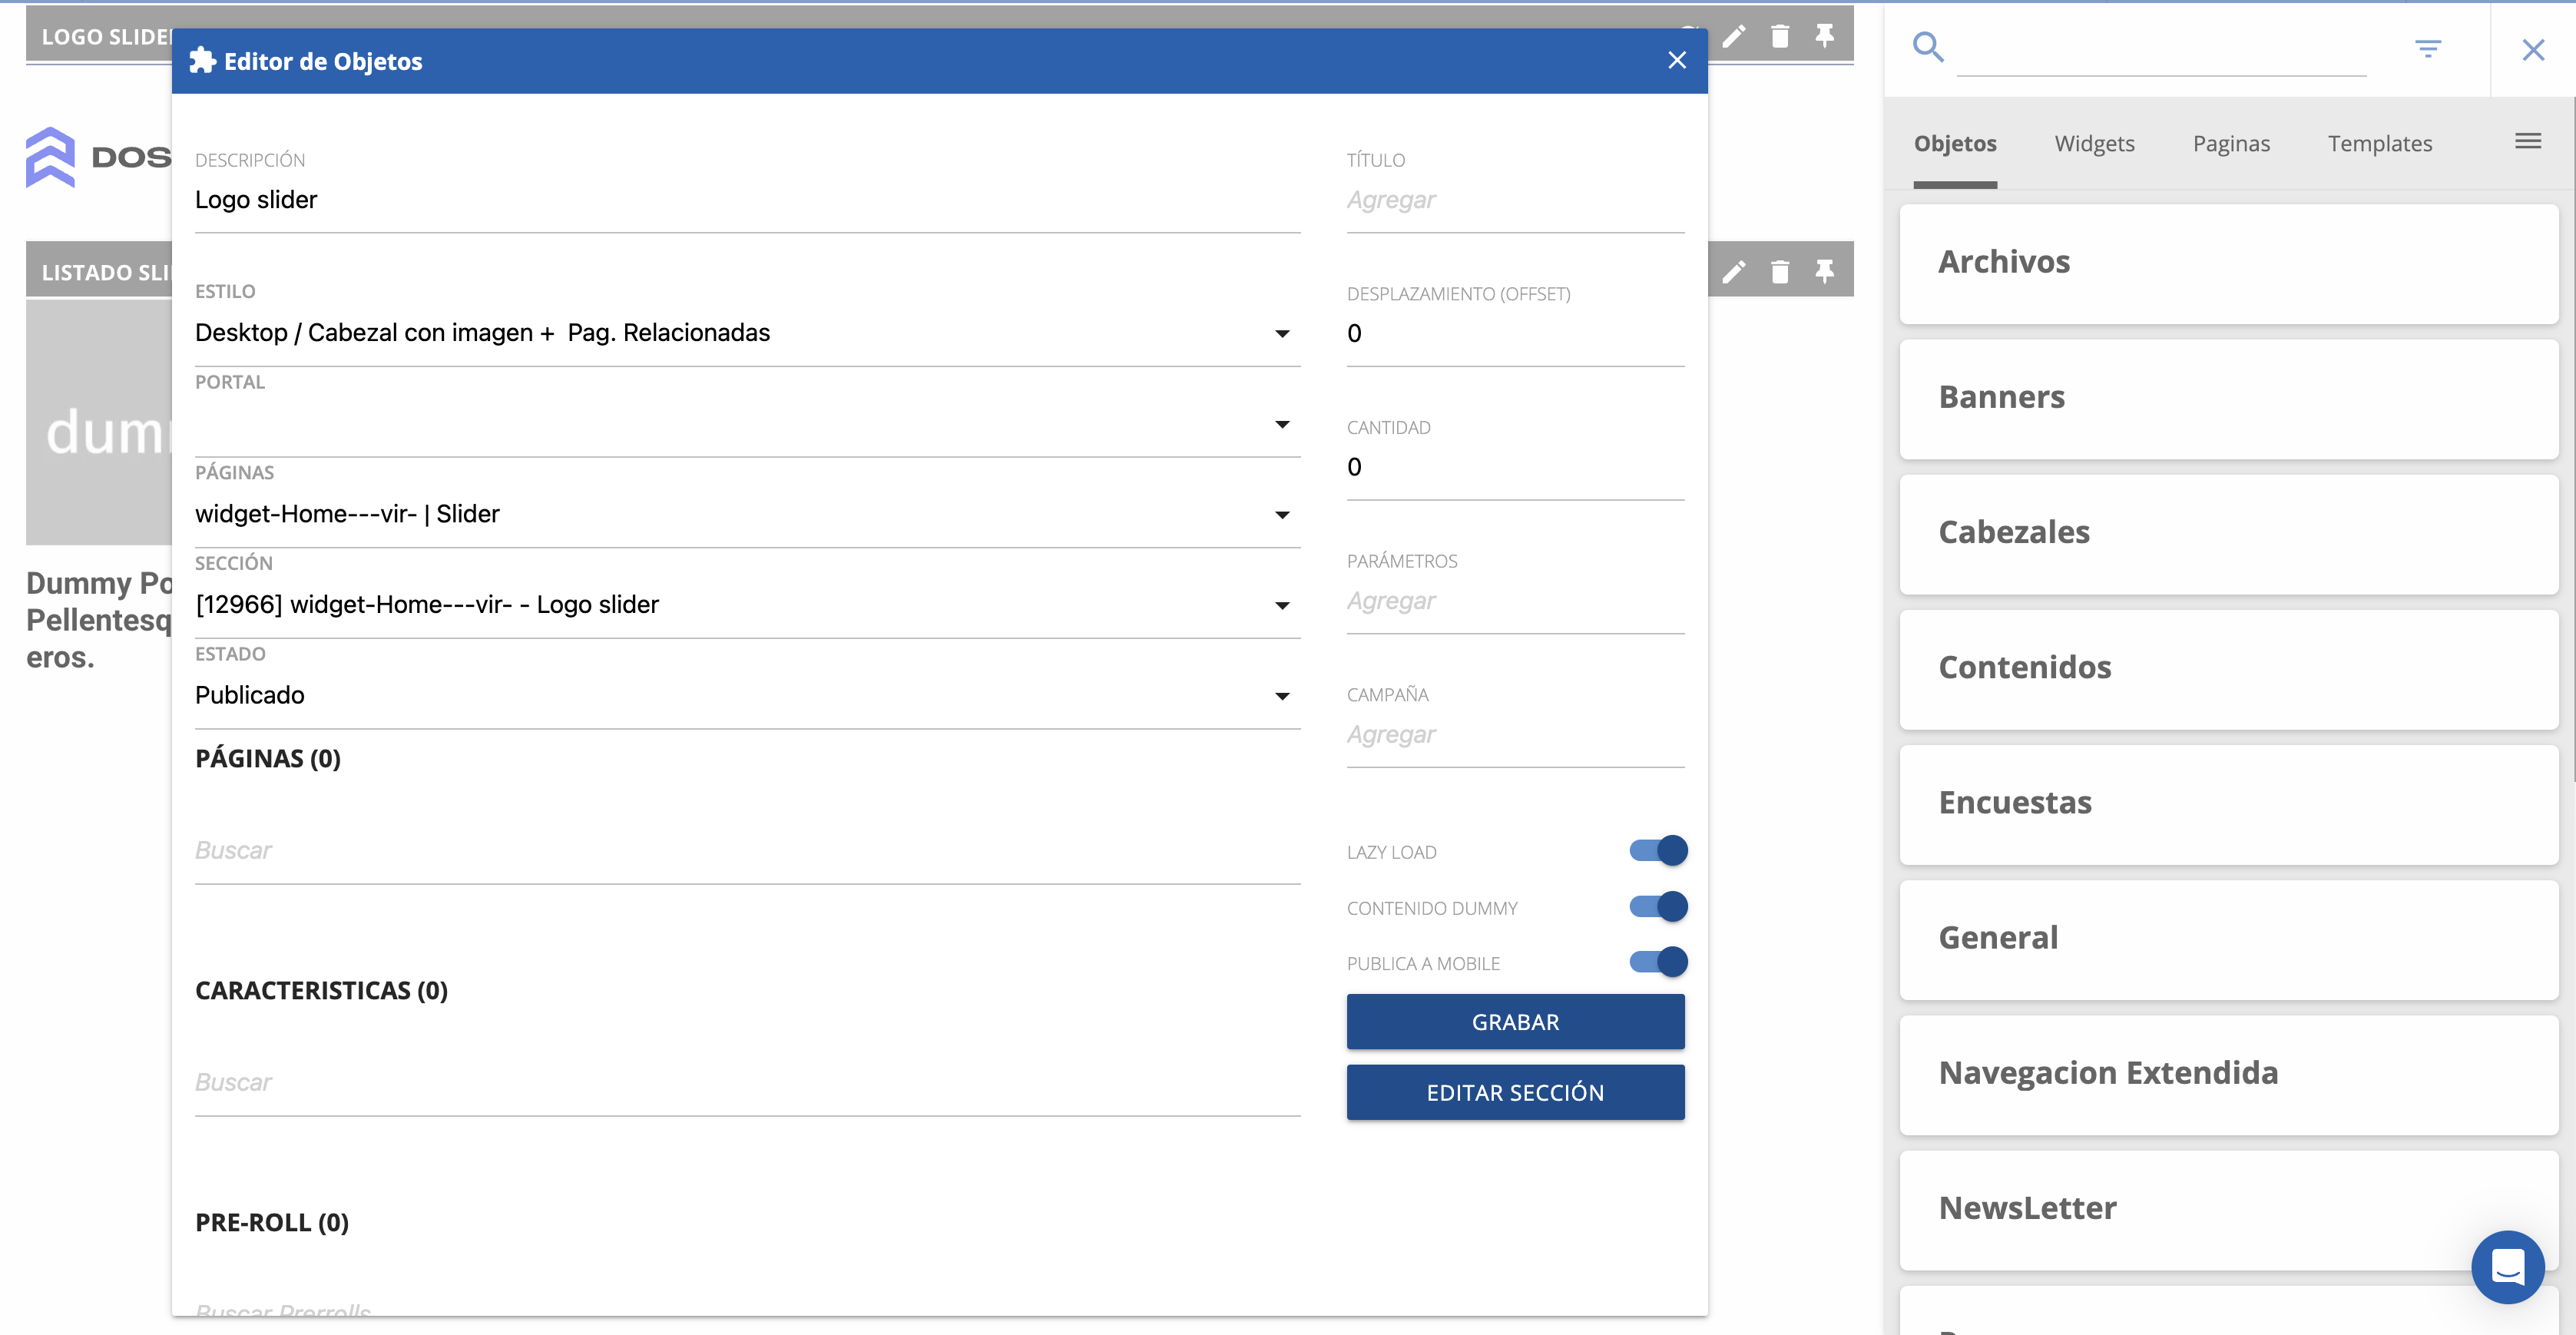The width and height of the screenshot is (2576, 1335).
Task: Open the hamburger menu beside Templates tab
Action: point(2528,141)
